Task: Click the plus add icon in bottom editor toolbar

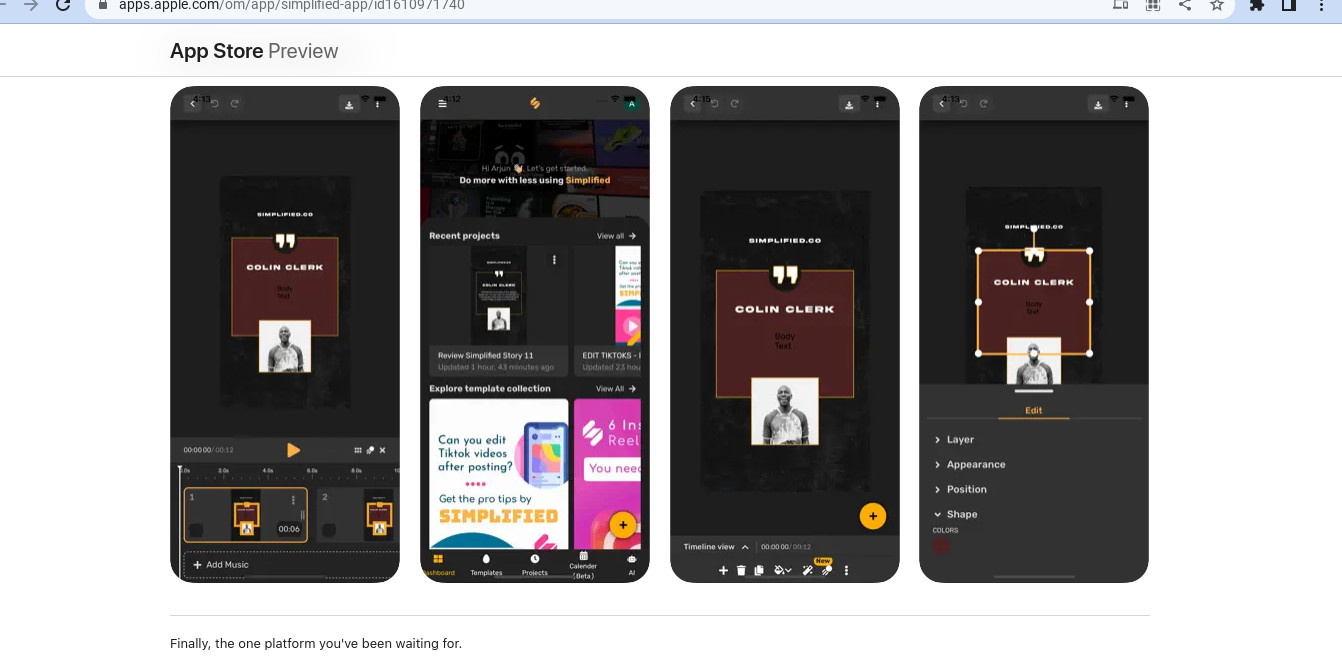Action: [723, 570]
